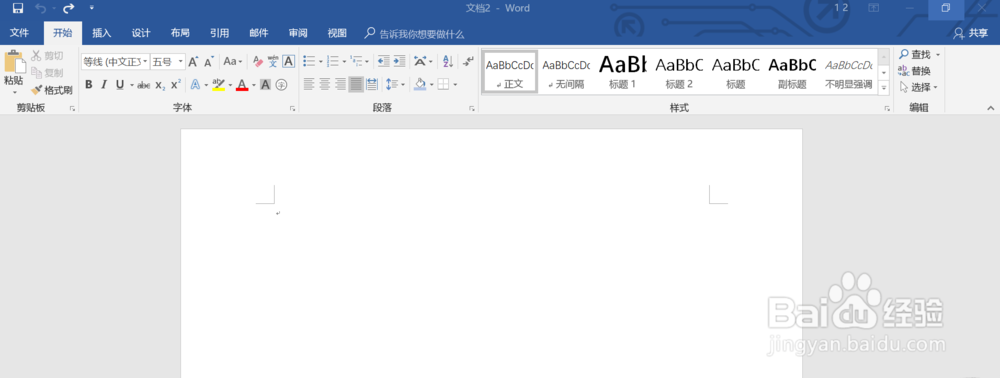The height and width of the screenshot is (378, 1000).
Task: Apply the 无间隔 style
Action: pos(566,72)
